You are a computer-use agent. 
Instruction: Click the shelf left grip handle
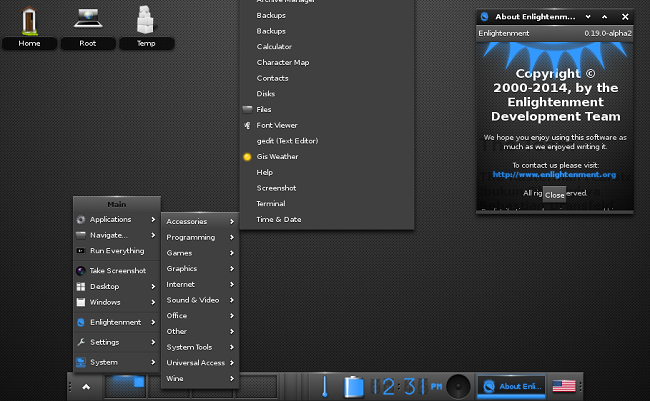(70, 386)
